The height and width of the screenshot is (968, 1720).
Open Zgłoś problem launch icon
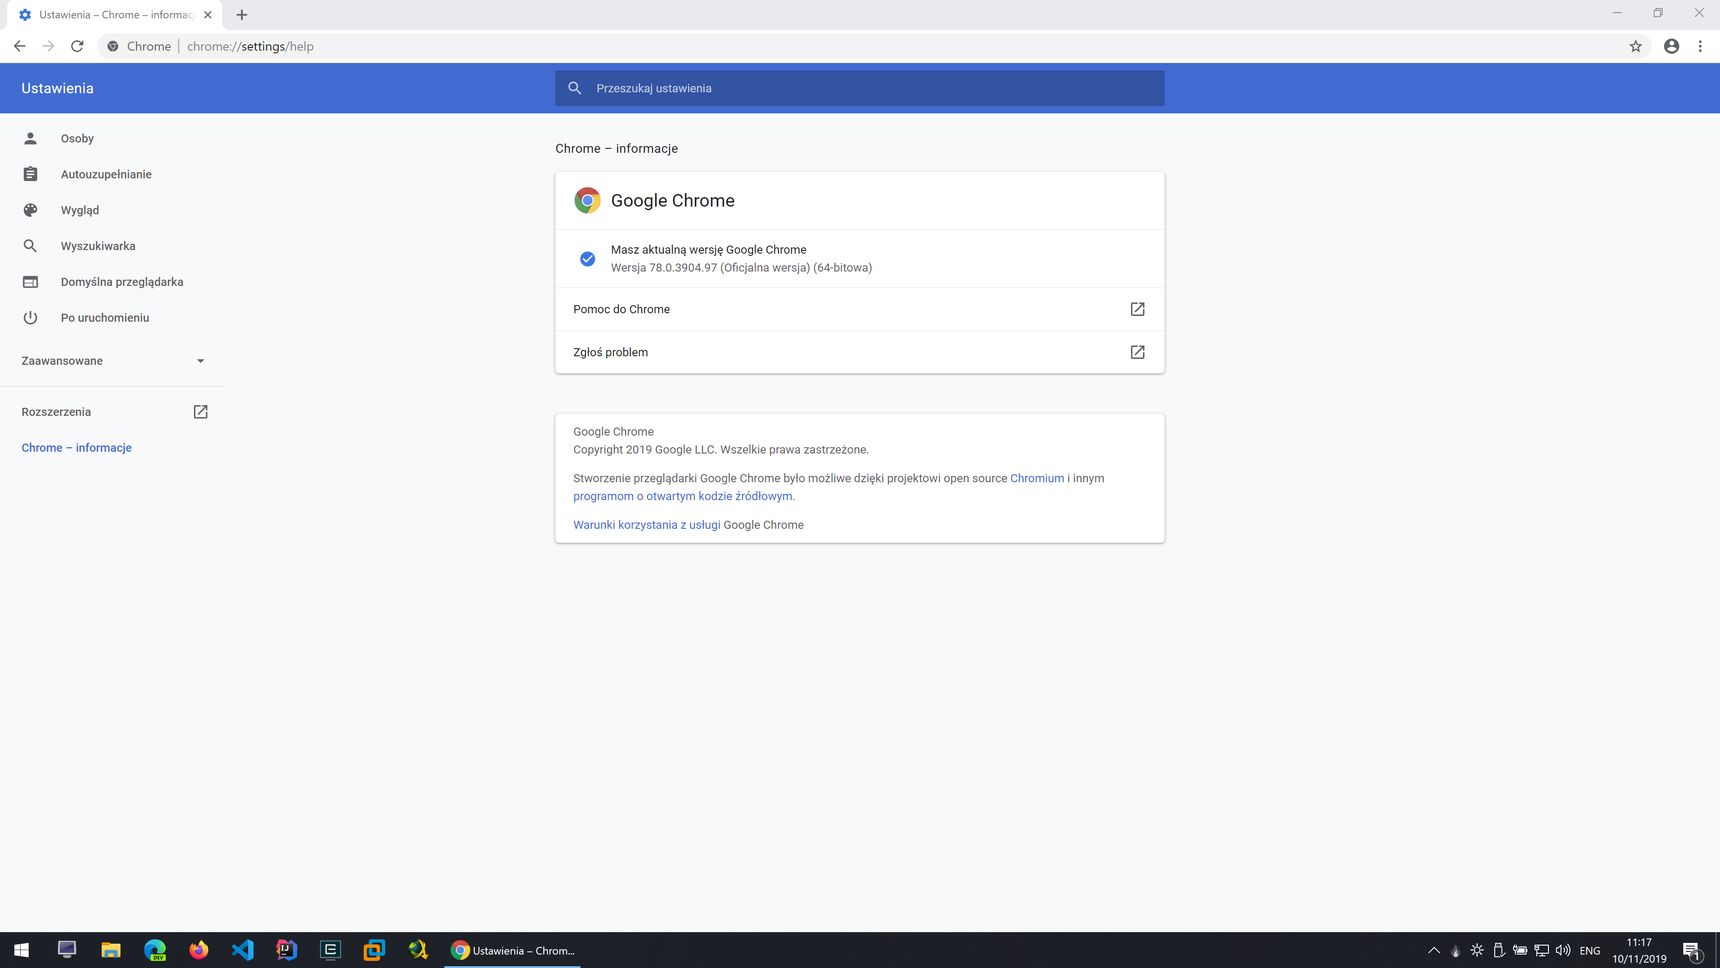coord(1137,352)
